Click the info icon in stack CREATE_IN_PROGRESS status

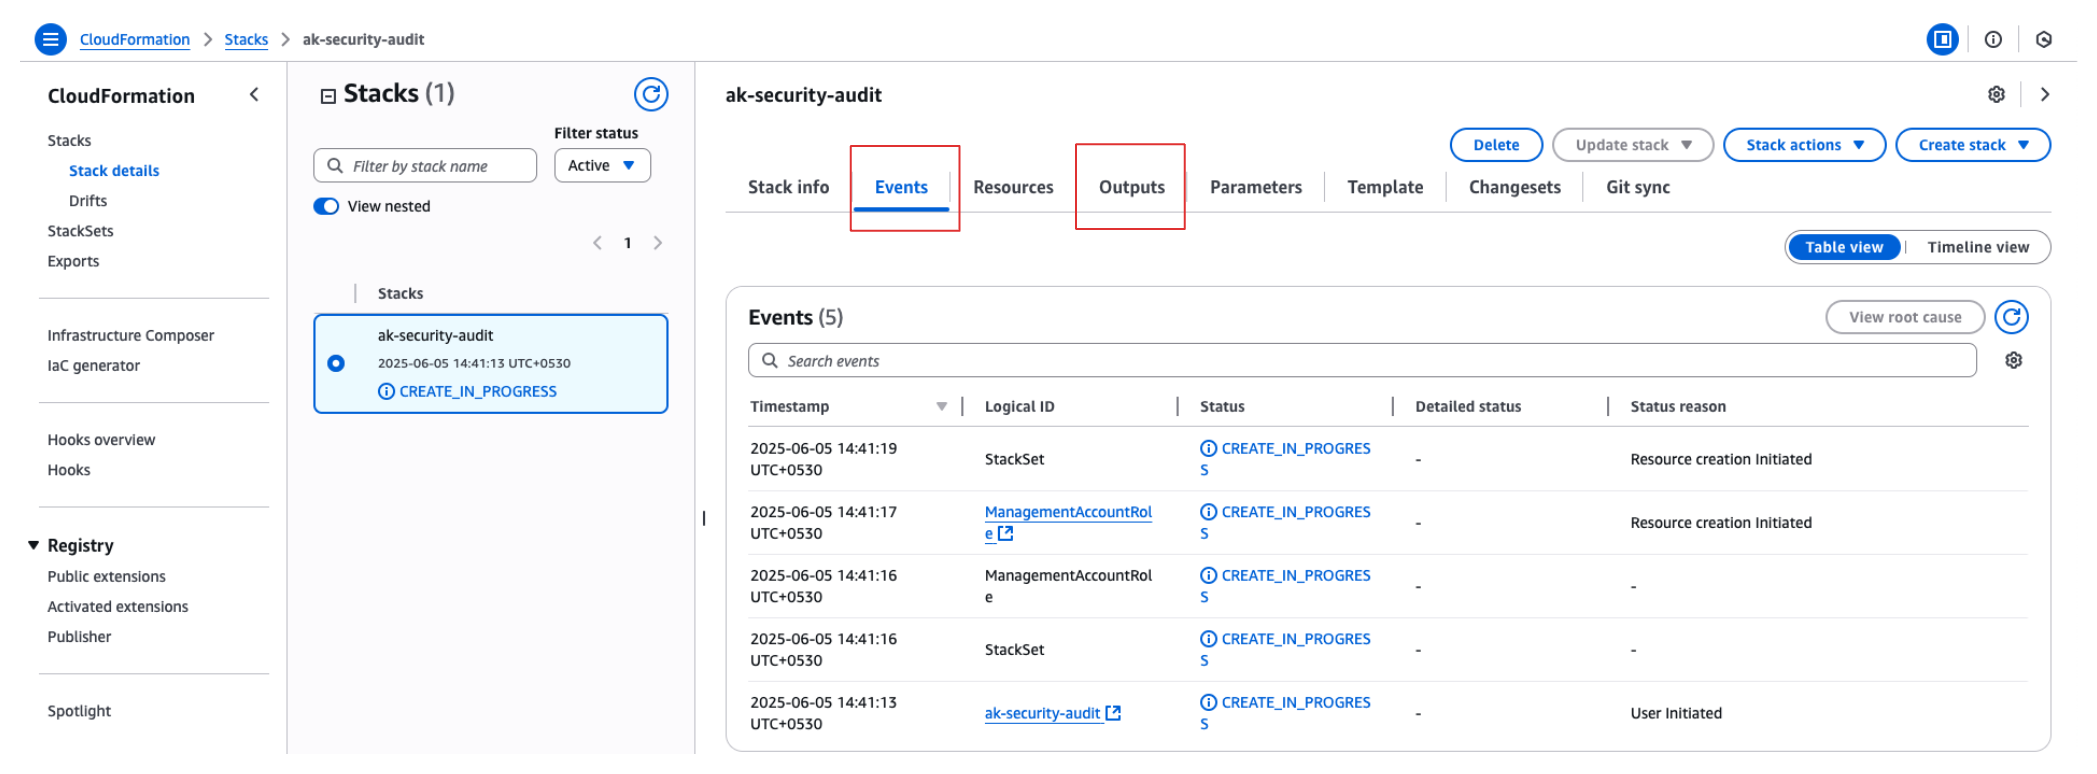[386, 391]
